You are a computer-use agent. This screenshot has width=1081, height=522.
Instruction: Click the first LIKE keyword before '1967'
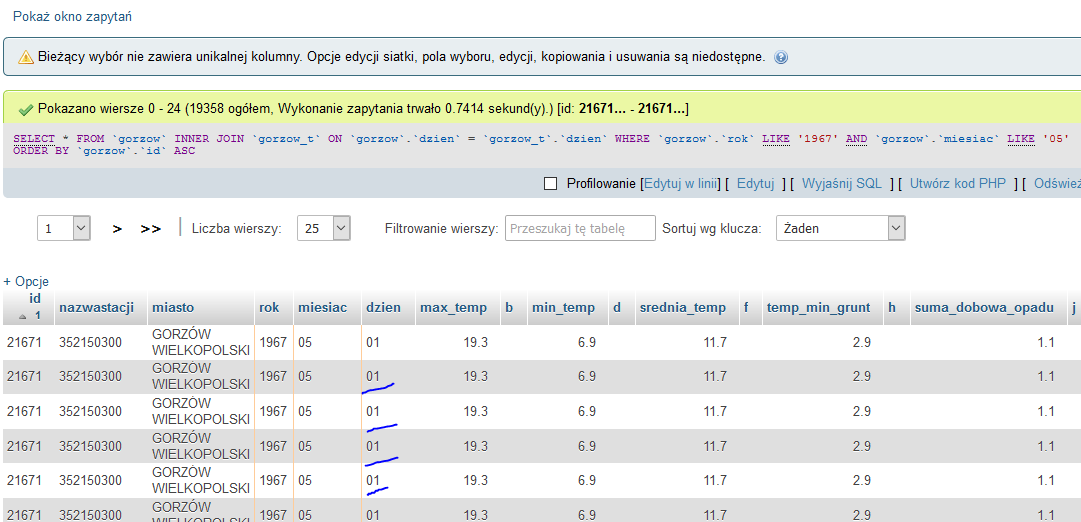click(776, 139)
